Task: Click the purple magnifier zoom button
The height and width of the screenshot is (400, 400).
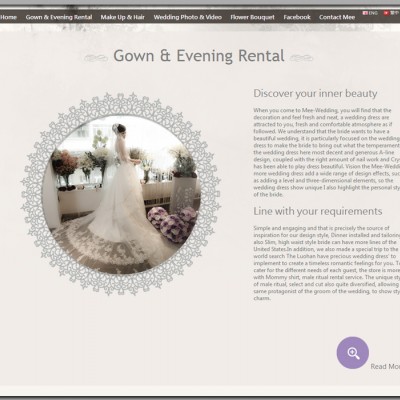Action: (x=353, y=353)
